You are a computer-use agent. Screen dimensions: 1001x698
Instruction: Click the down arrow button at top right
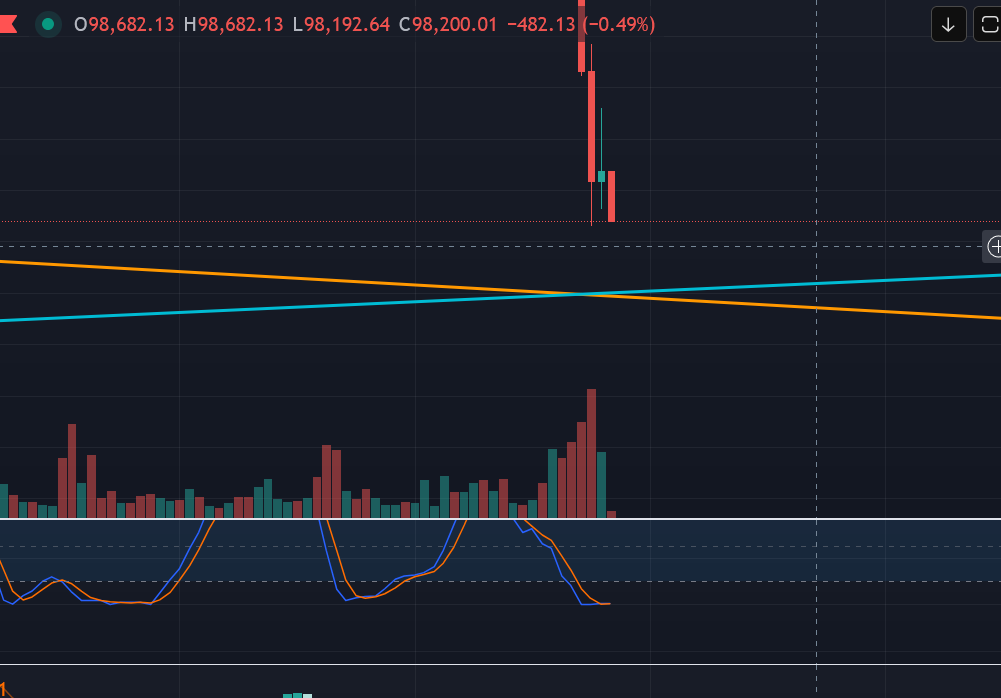(x=948, y=24)
